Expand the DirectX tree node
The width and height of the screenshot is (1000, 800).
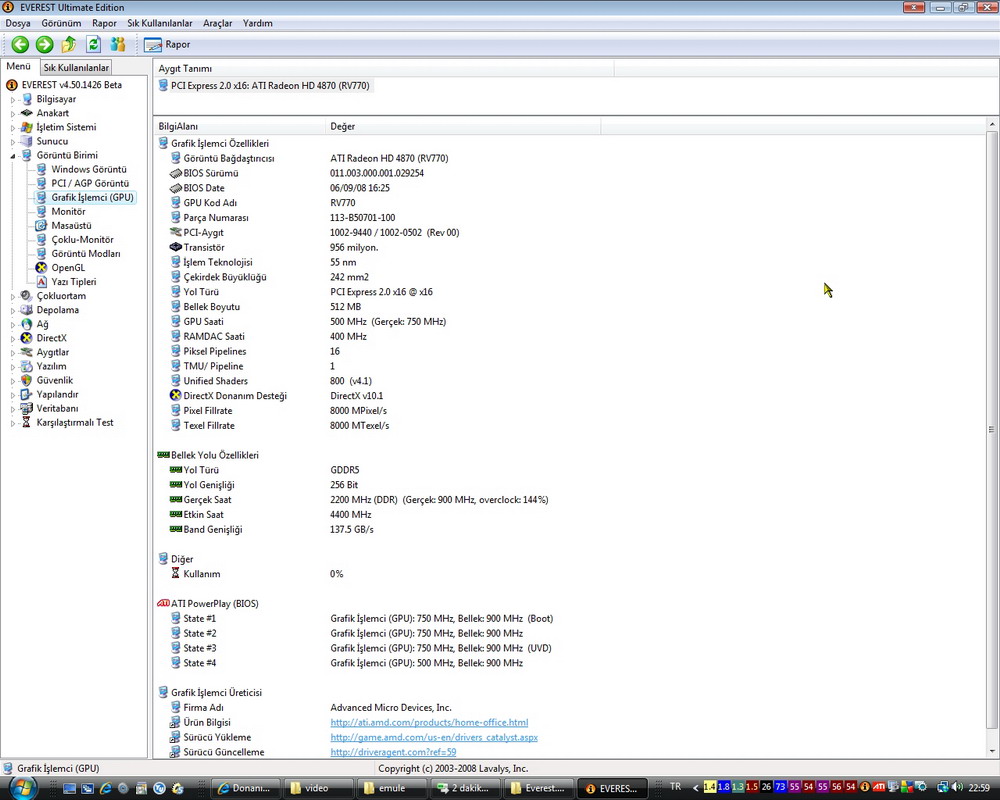[12, 338]
